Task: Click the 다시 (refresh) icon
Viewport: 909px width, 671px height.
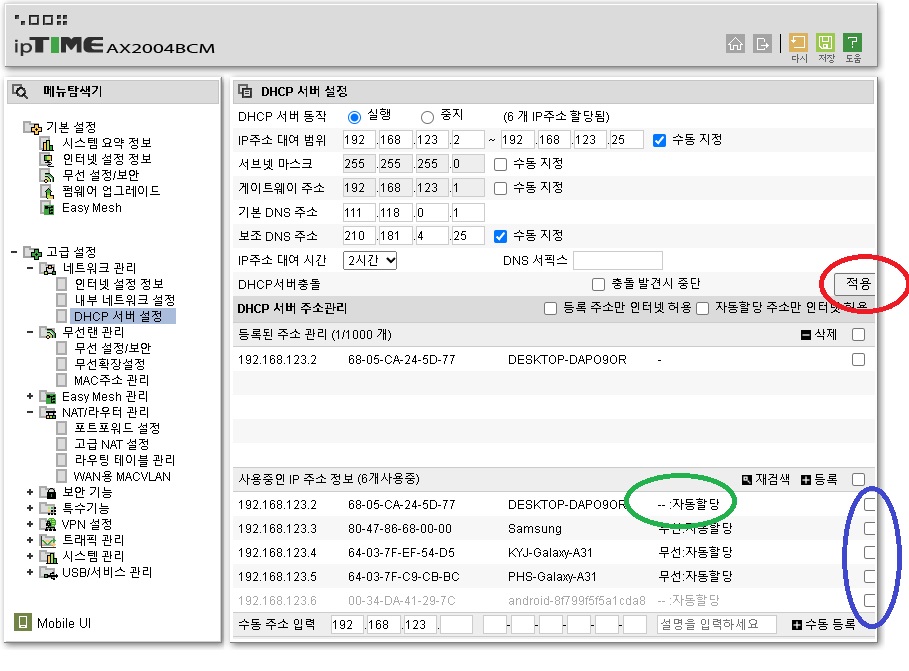Action: 798,42
